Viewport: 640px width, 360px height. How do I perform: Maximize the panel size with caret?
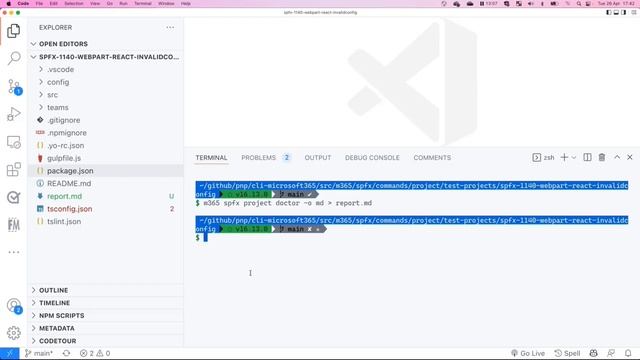617,157
